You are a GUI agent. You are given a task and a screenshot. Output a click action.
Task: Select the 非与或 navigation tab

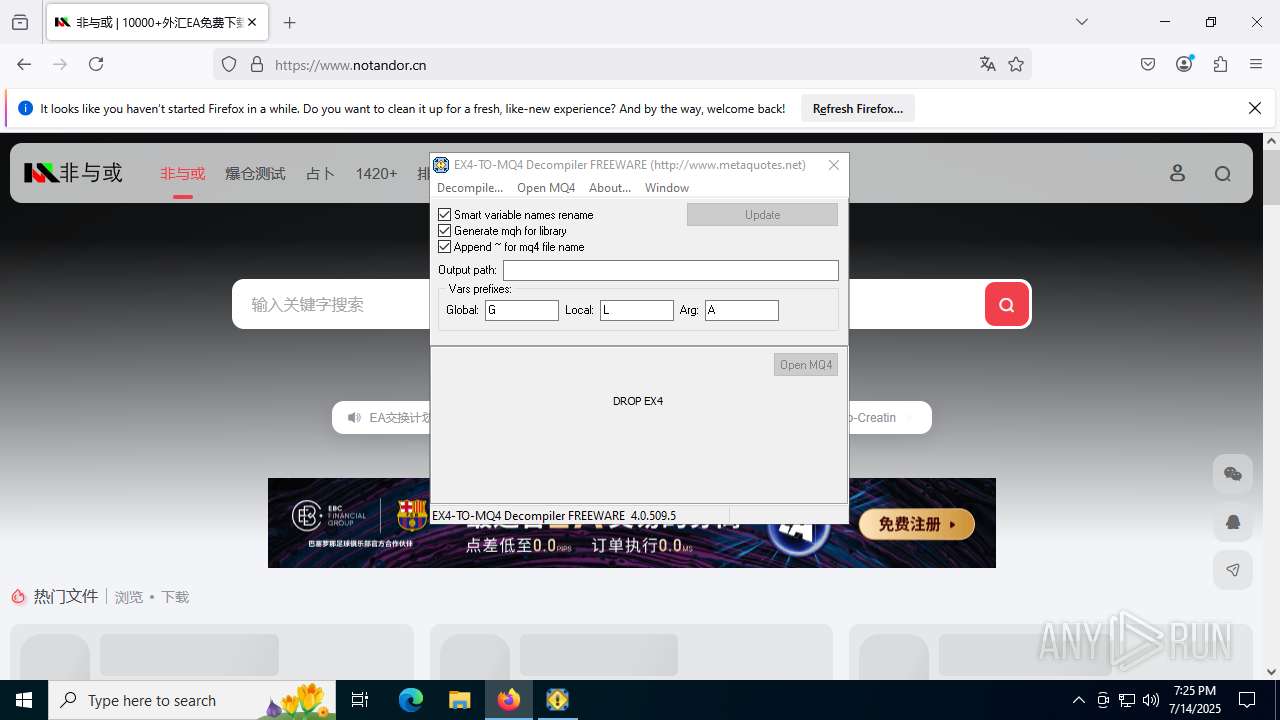tap(182, 173)
